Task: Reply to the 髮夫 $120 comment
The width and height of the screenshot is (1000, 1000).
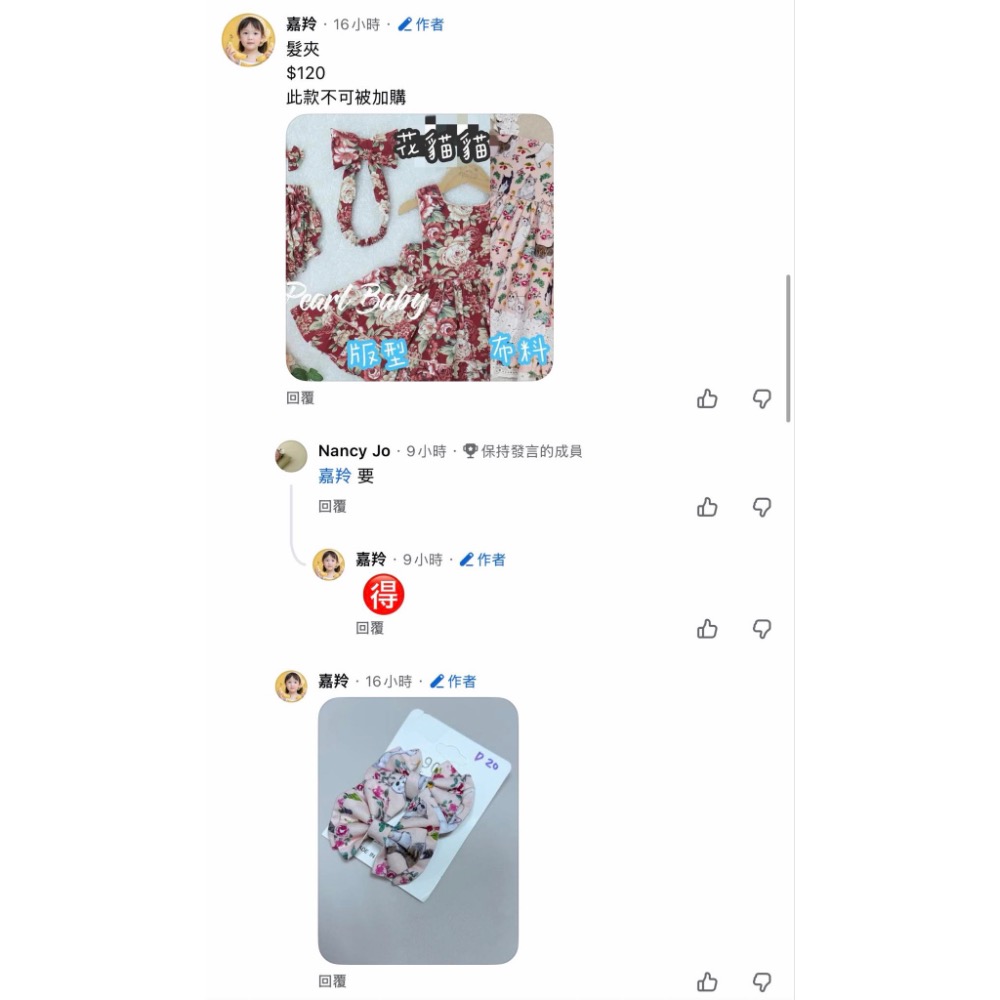Action: [300, 399]
